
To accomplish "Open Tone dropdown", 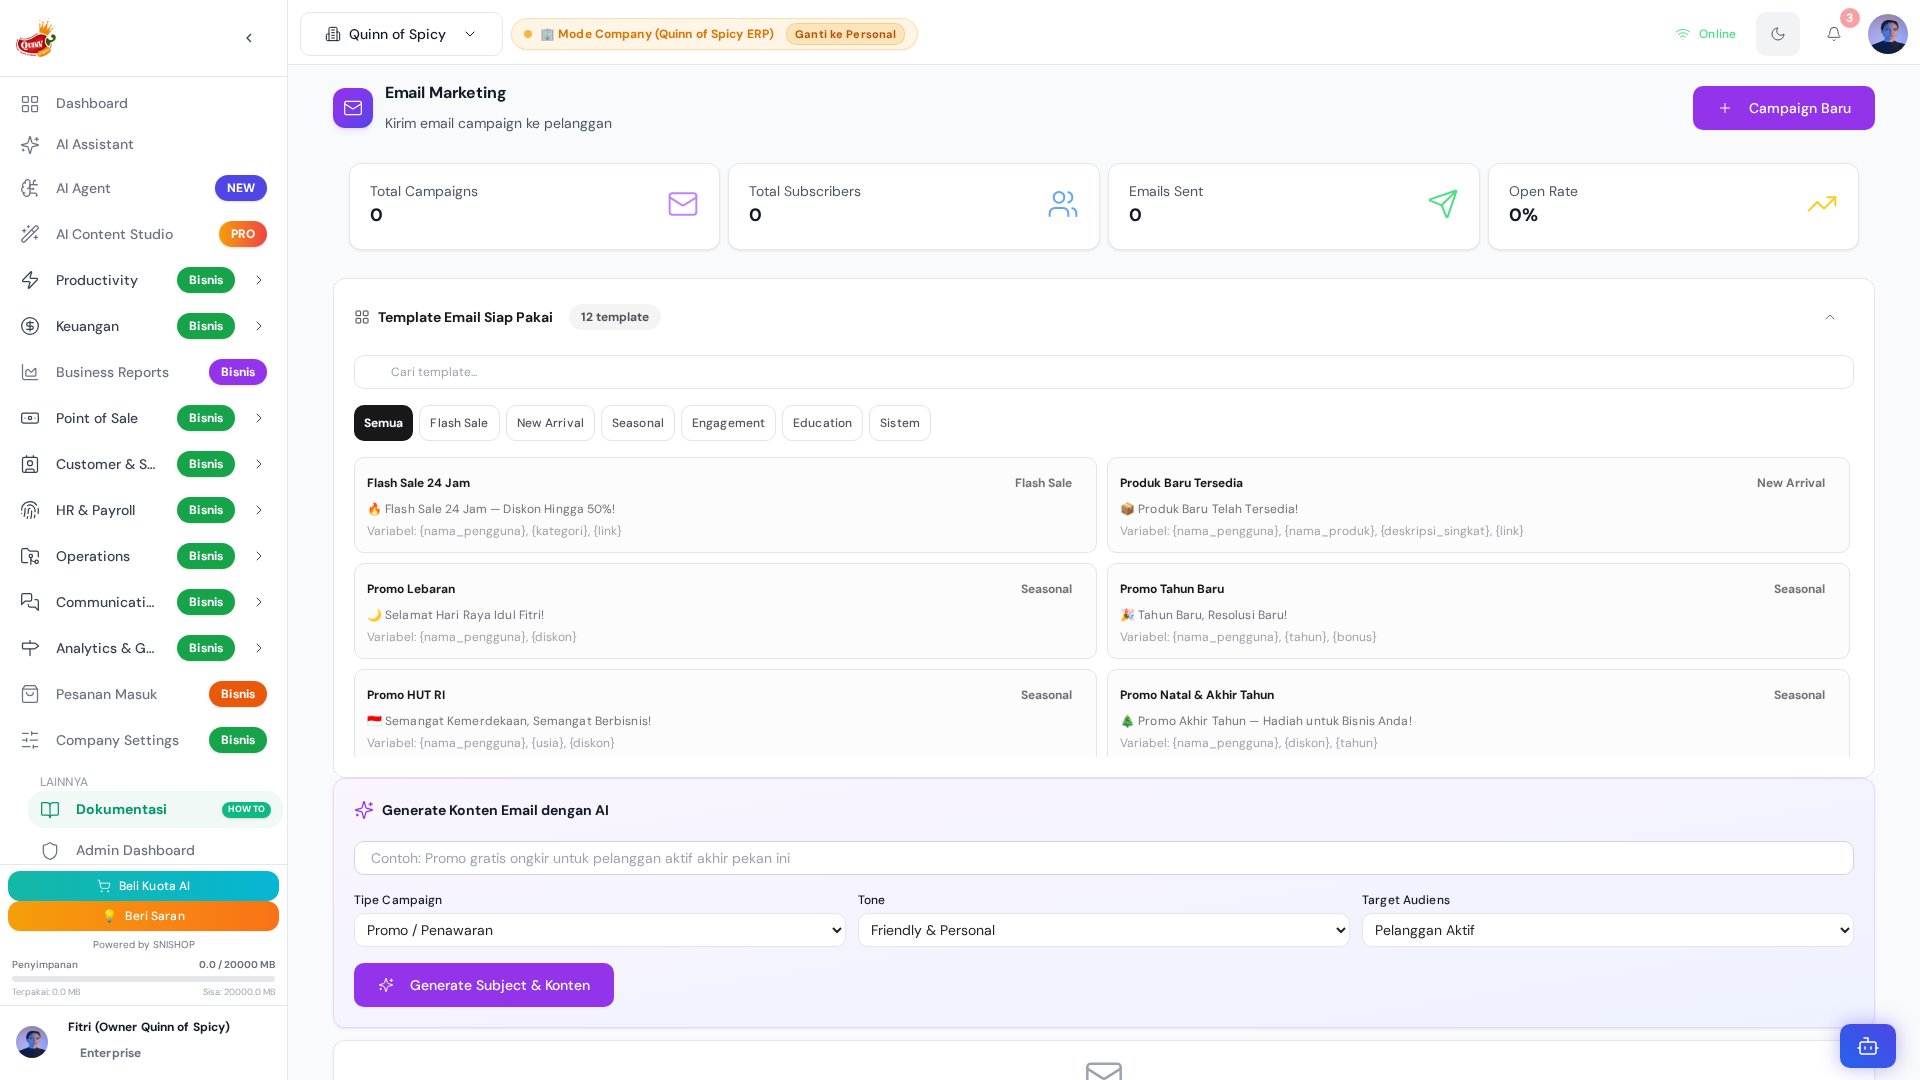I will tap(1103, 931).
